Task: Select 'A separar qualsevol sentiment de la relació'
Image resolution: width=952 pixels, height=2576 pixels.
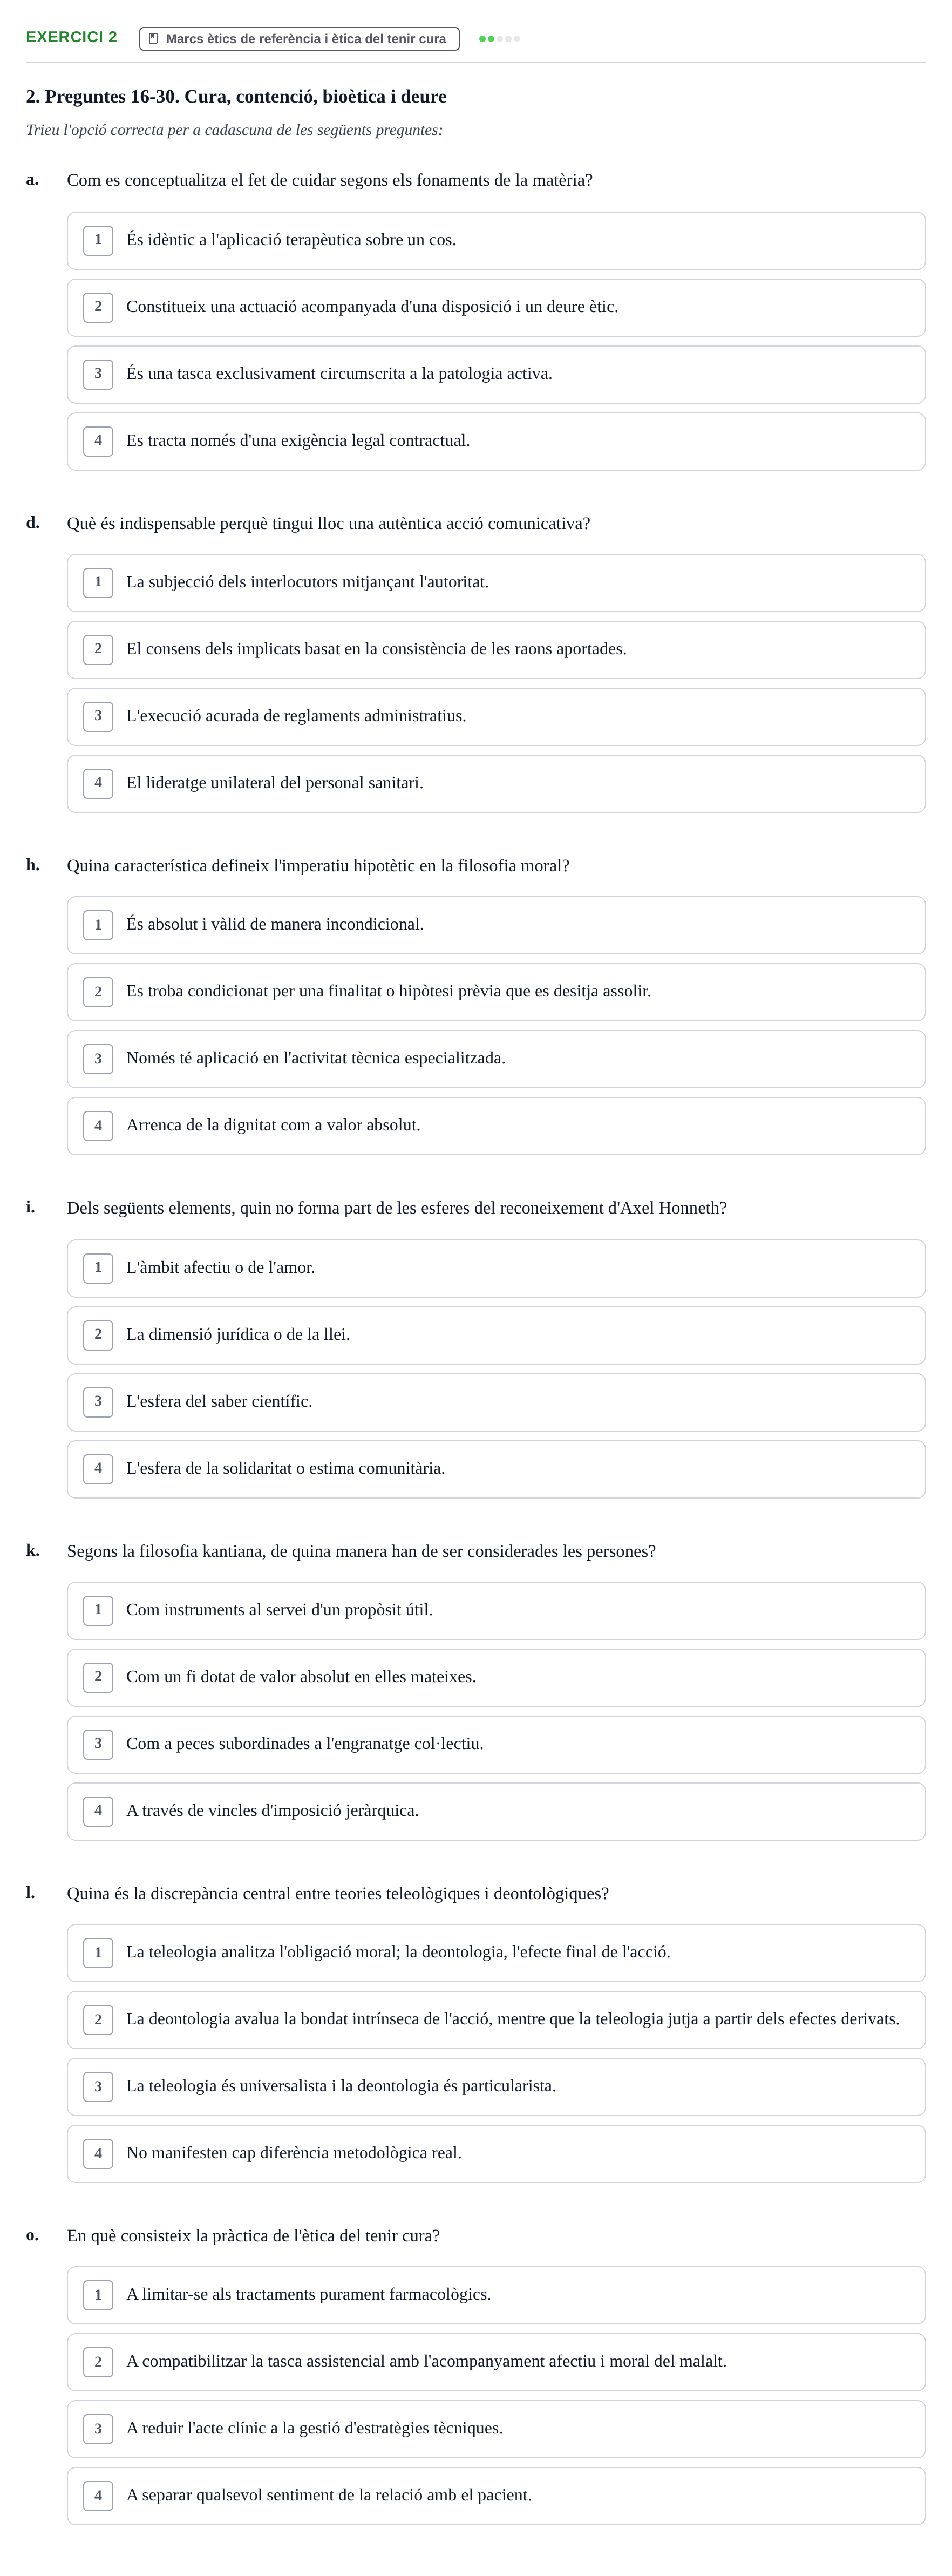Action: click(x=496, y=2496)
